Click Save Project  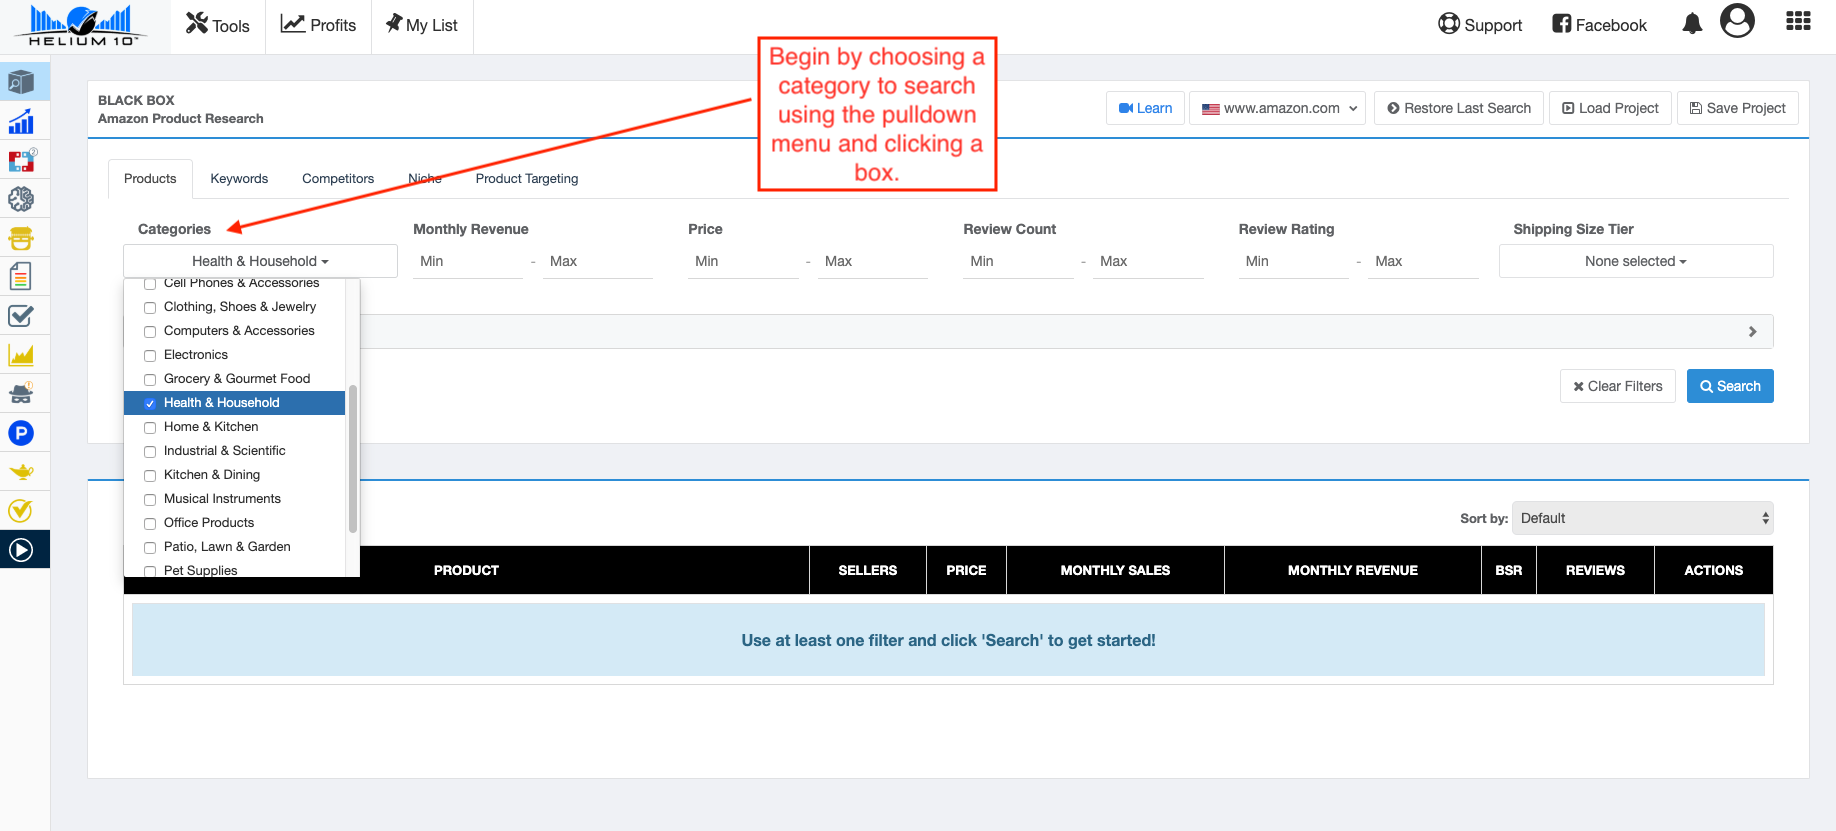tap(1738, 108)
